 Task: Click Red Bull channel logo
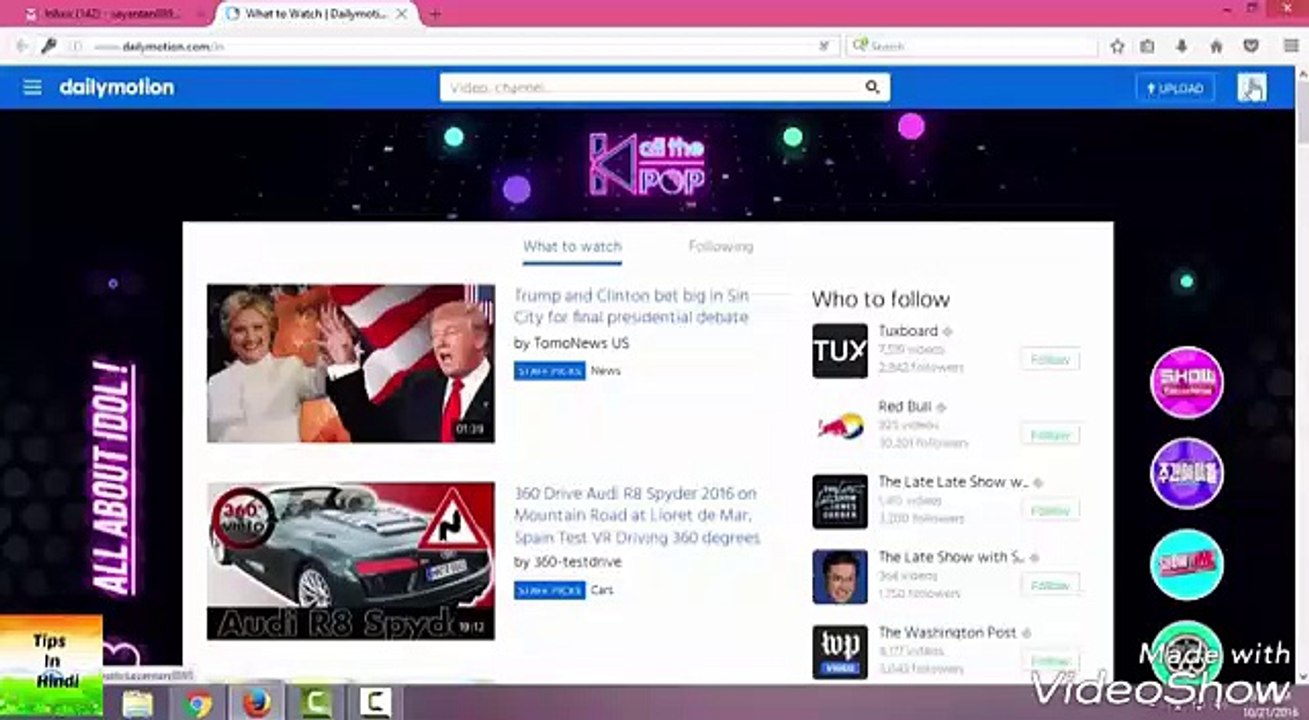pyautogui.click(x=840, y=426)
